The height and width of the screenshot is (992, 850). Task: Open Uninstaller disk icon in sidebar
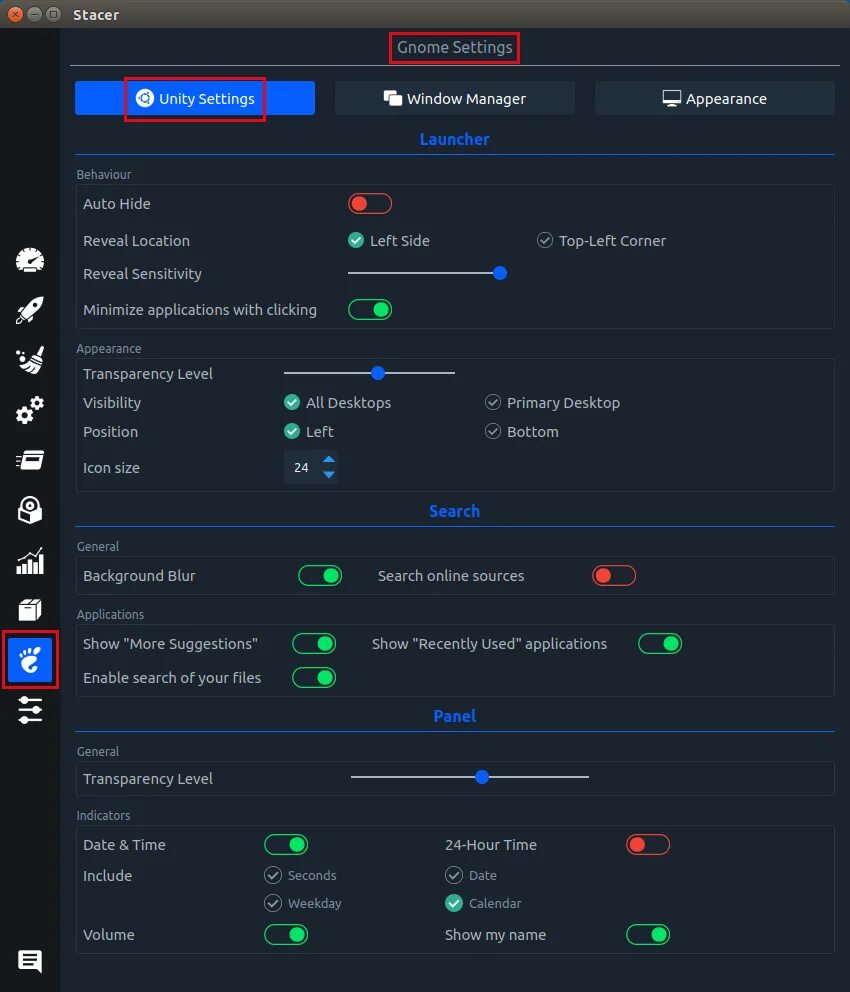coord(30,510)
